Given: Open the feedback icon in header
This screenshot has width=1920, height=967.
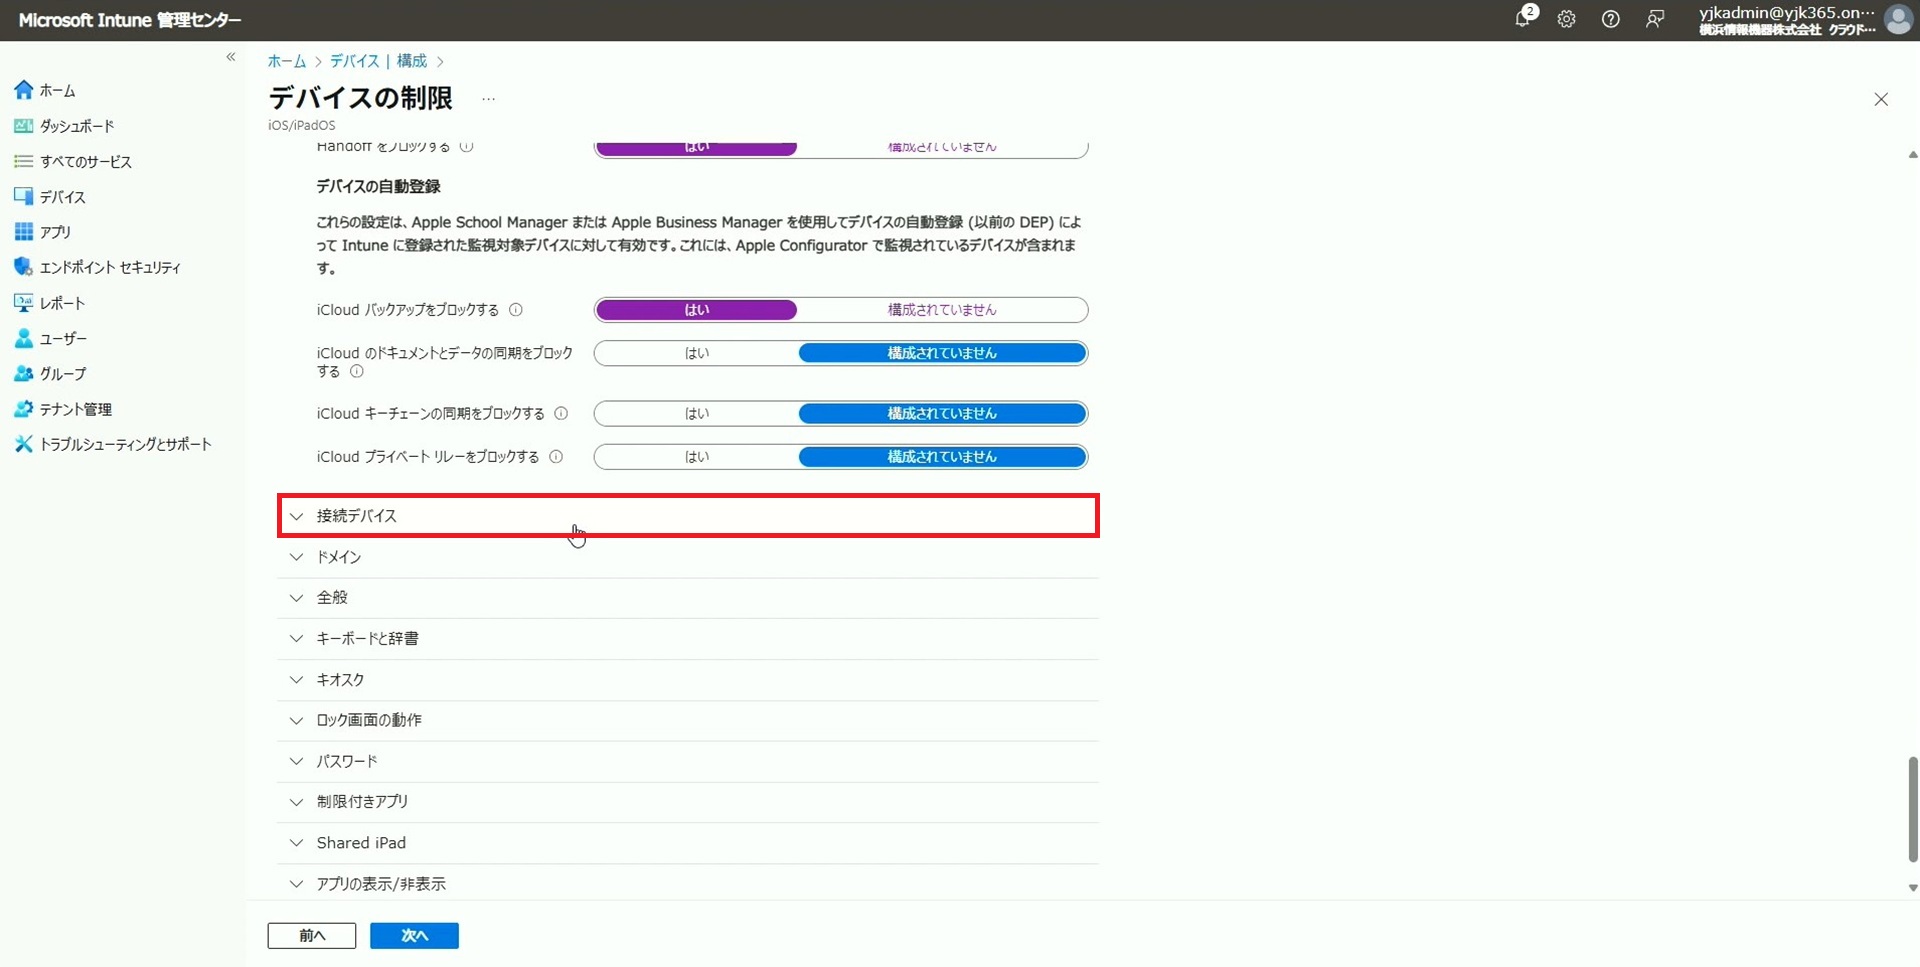Looking at the screenshot, I should (x=1655, y=19).
